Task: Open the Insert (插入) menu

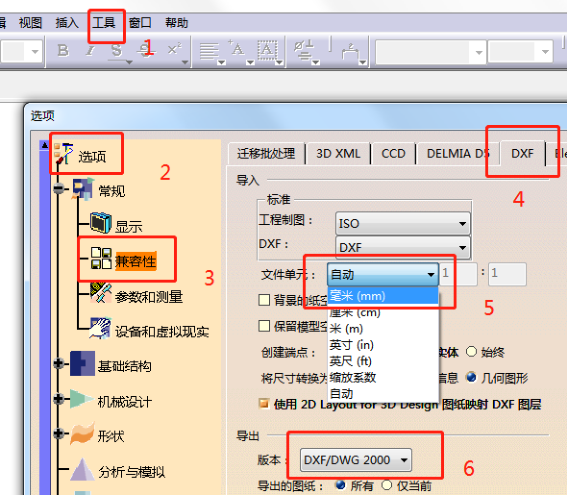Action: (x=67, y=22)
